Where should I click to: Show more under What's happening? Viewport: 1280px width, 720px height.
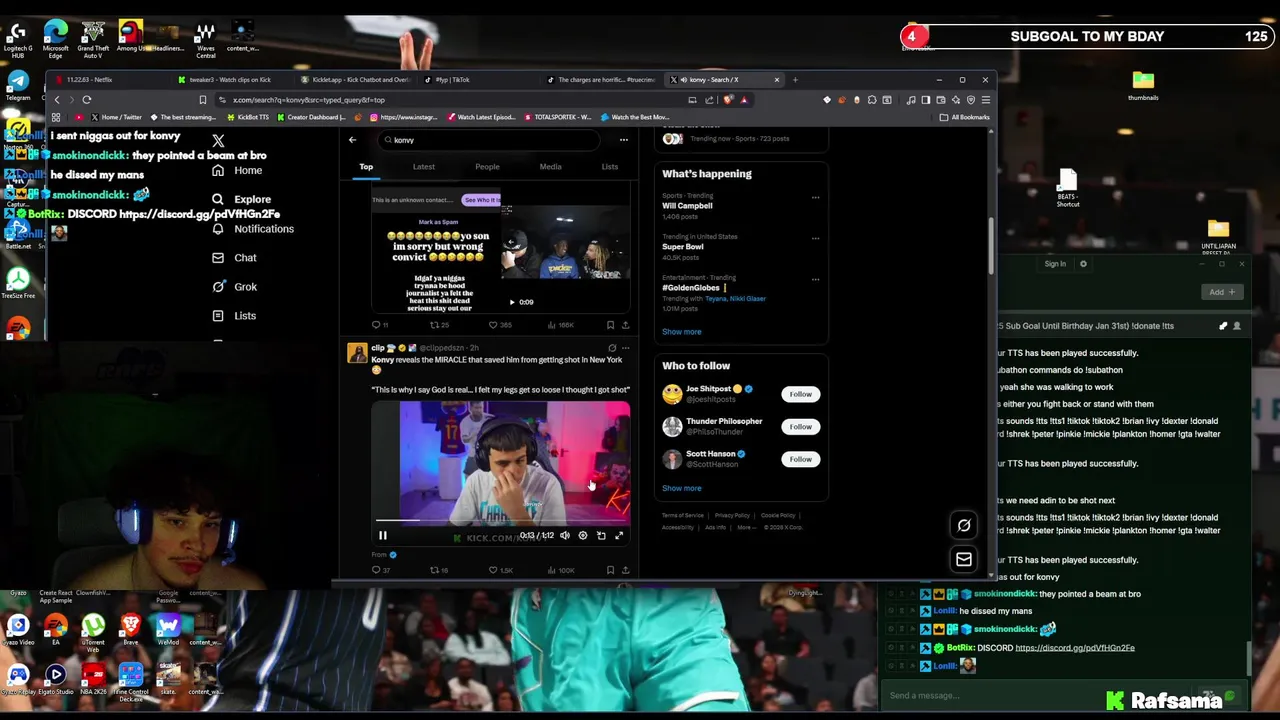(x=681, y=332)
